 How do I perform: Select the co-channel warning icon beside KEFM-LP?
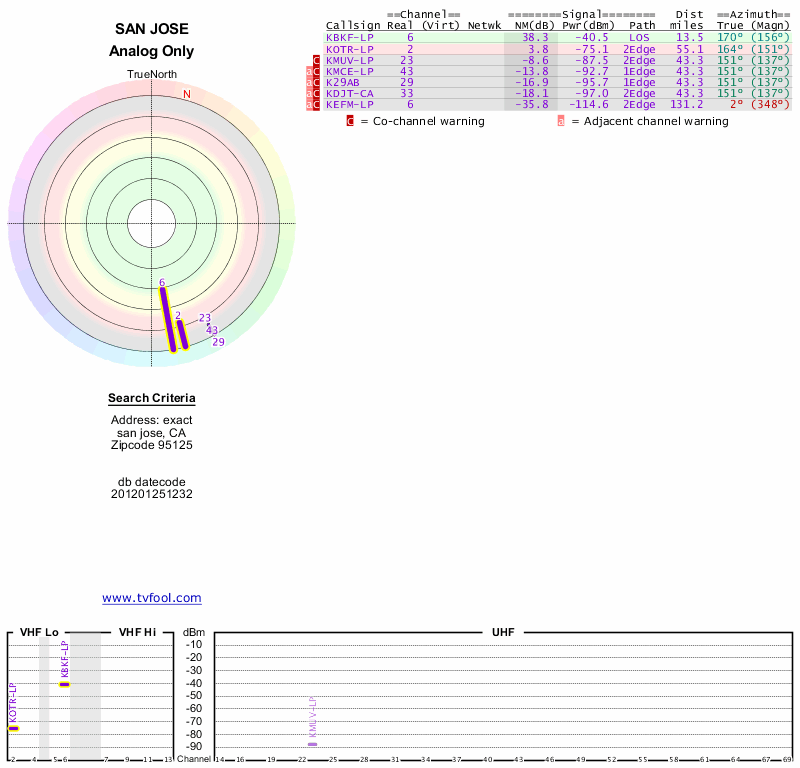point(317,104)
